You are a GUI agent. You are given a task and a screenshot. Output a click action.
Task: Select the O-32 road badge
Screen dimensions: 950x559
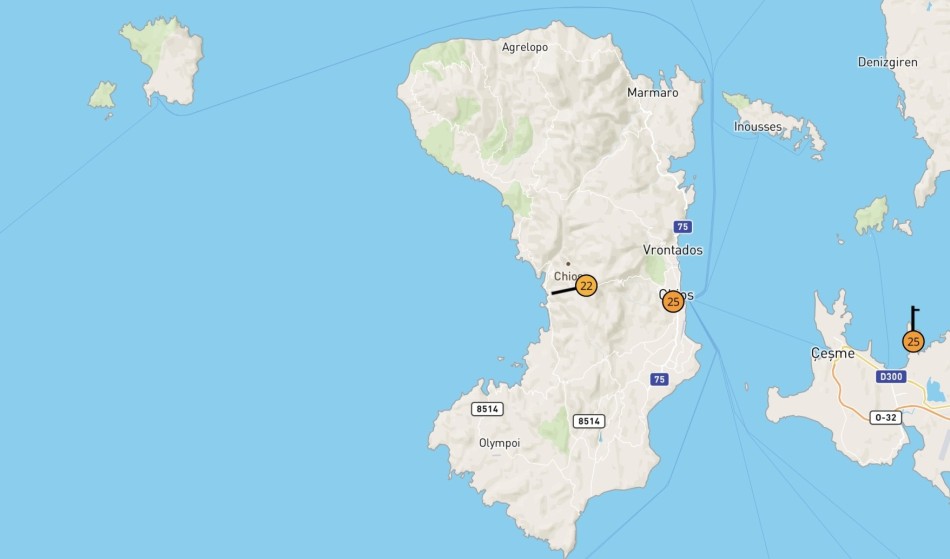pos(886,417)
